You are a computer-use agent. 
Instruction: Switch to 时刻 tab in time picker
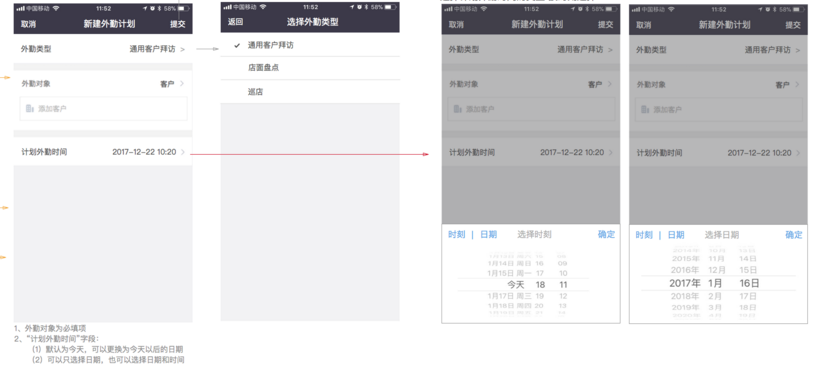[457, 234]
